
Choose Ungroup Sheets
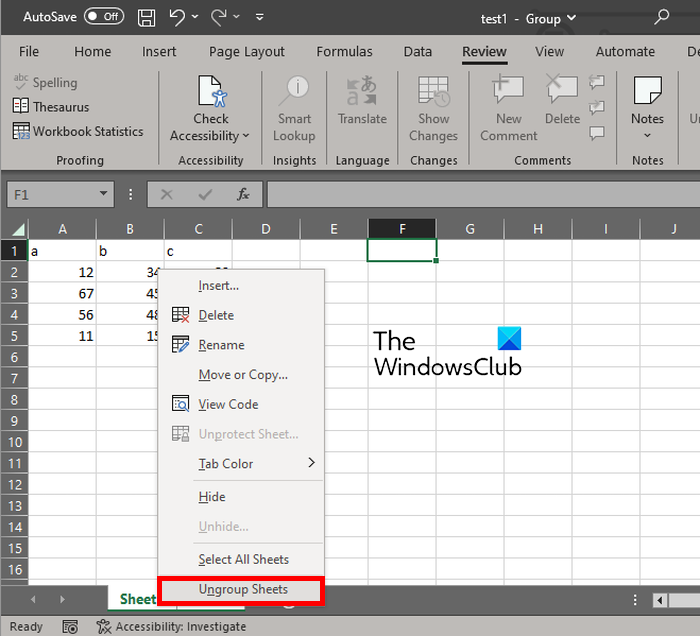click(x=241, y=590)
